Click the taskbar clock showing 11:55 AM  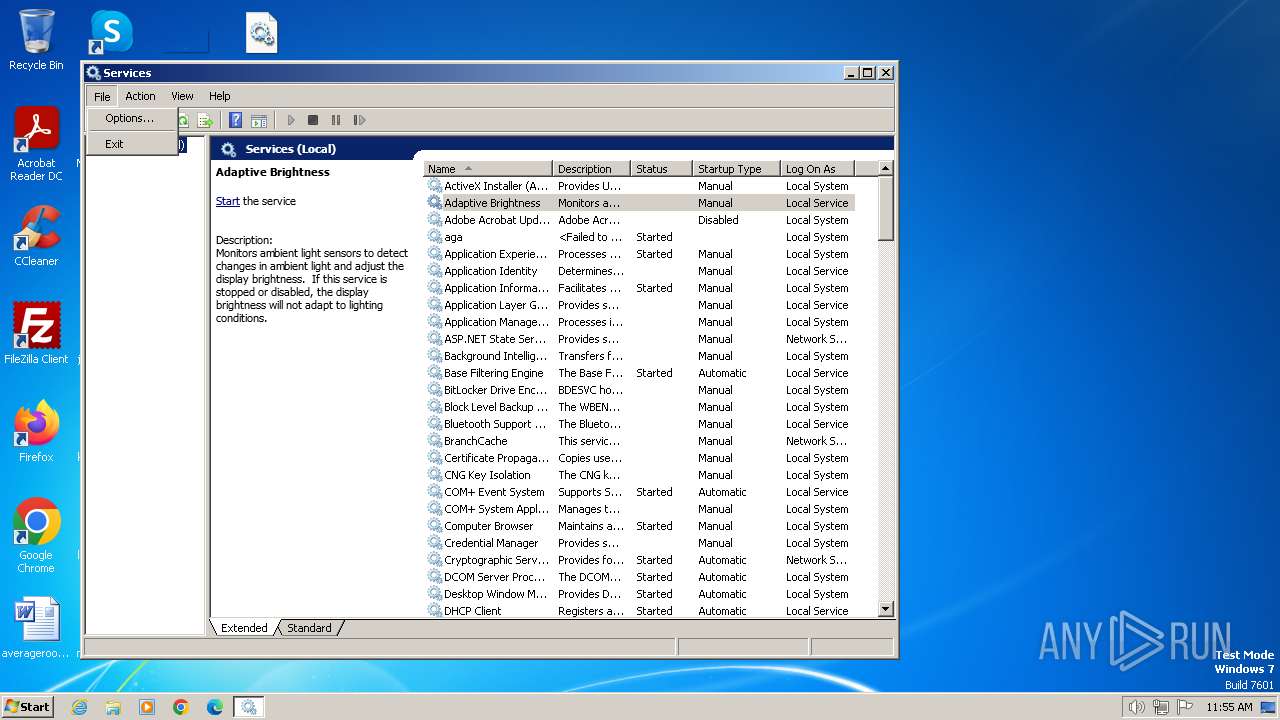[x=1229, y=707]
